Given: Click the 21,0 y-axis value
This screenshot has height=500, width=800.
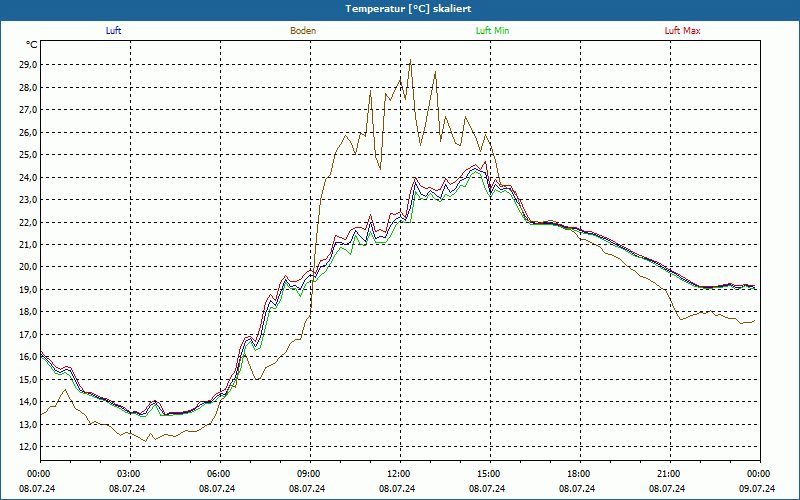Looking at the screenshot, I should (x=29, y=244).
